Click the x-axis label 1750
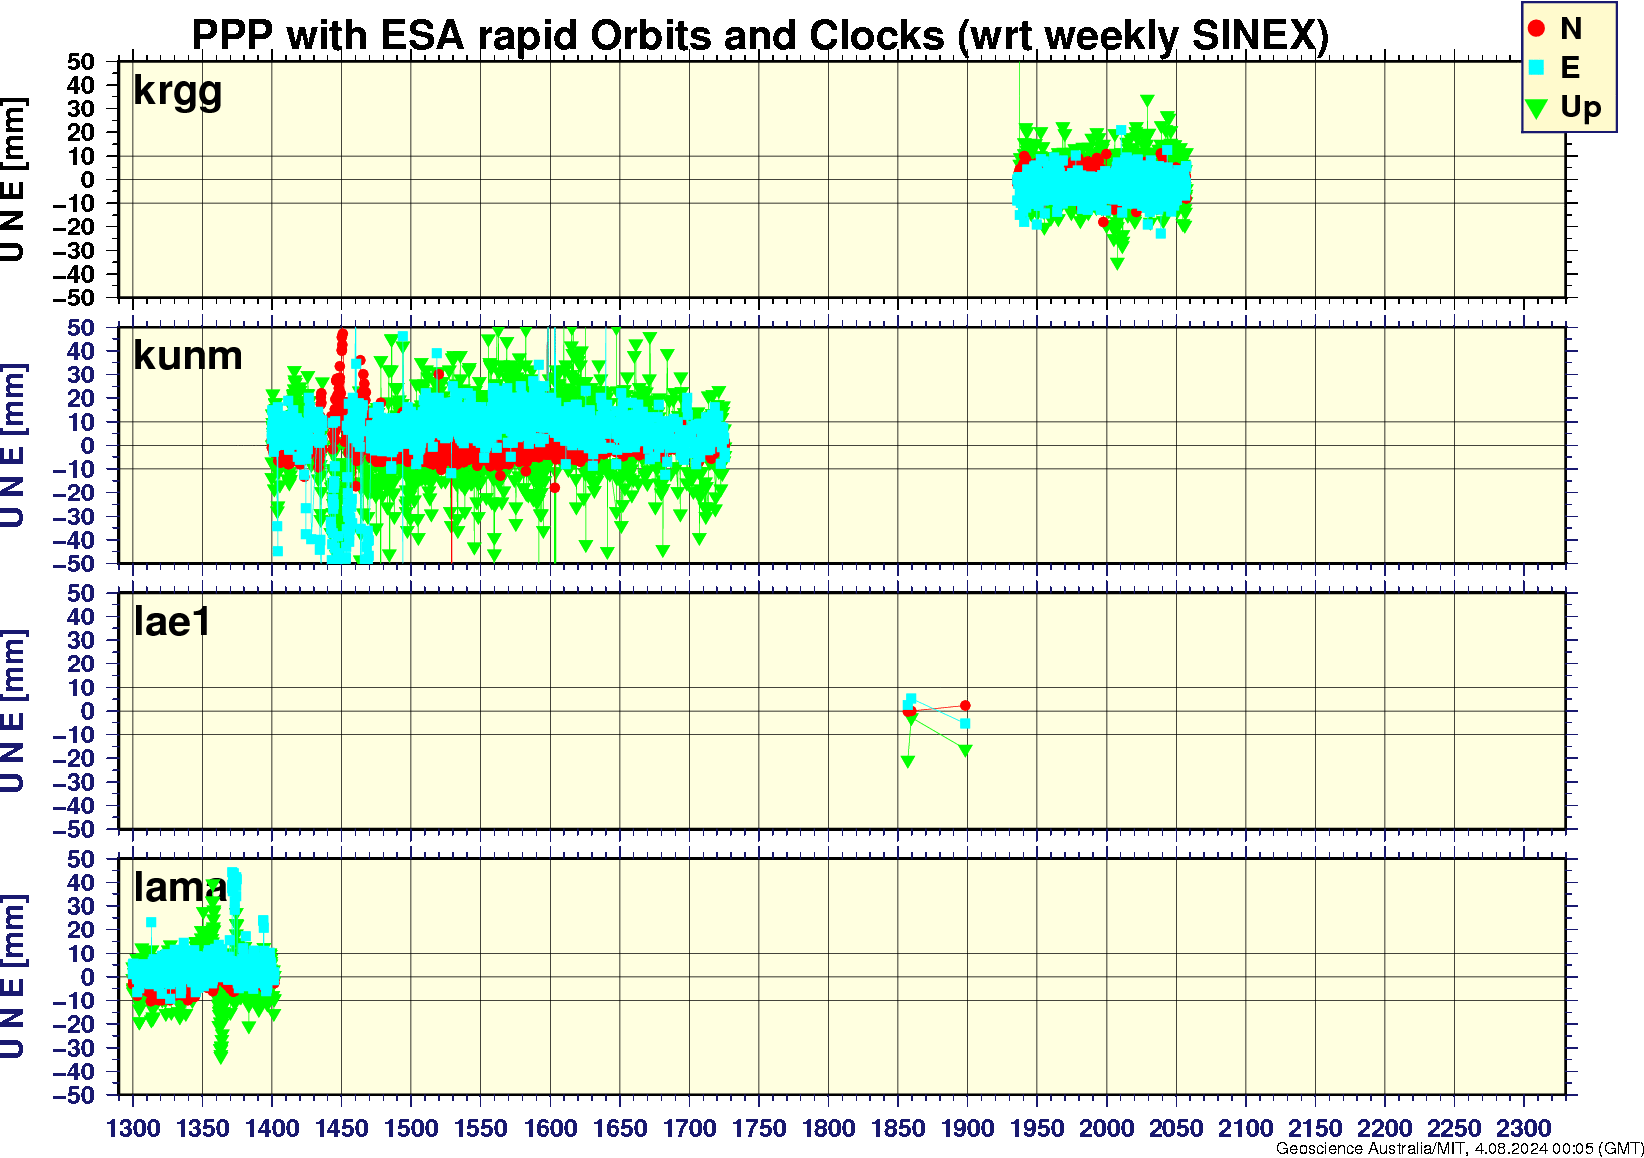This screenshot has width=1644, height=1158. coord(759,1128)
